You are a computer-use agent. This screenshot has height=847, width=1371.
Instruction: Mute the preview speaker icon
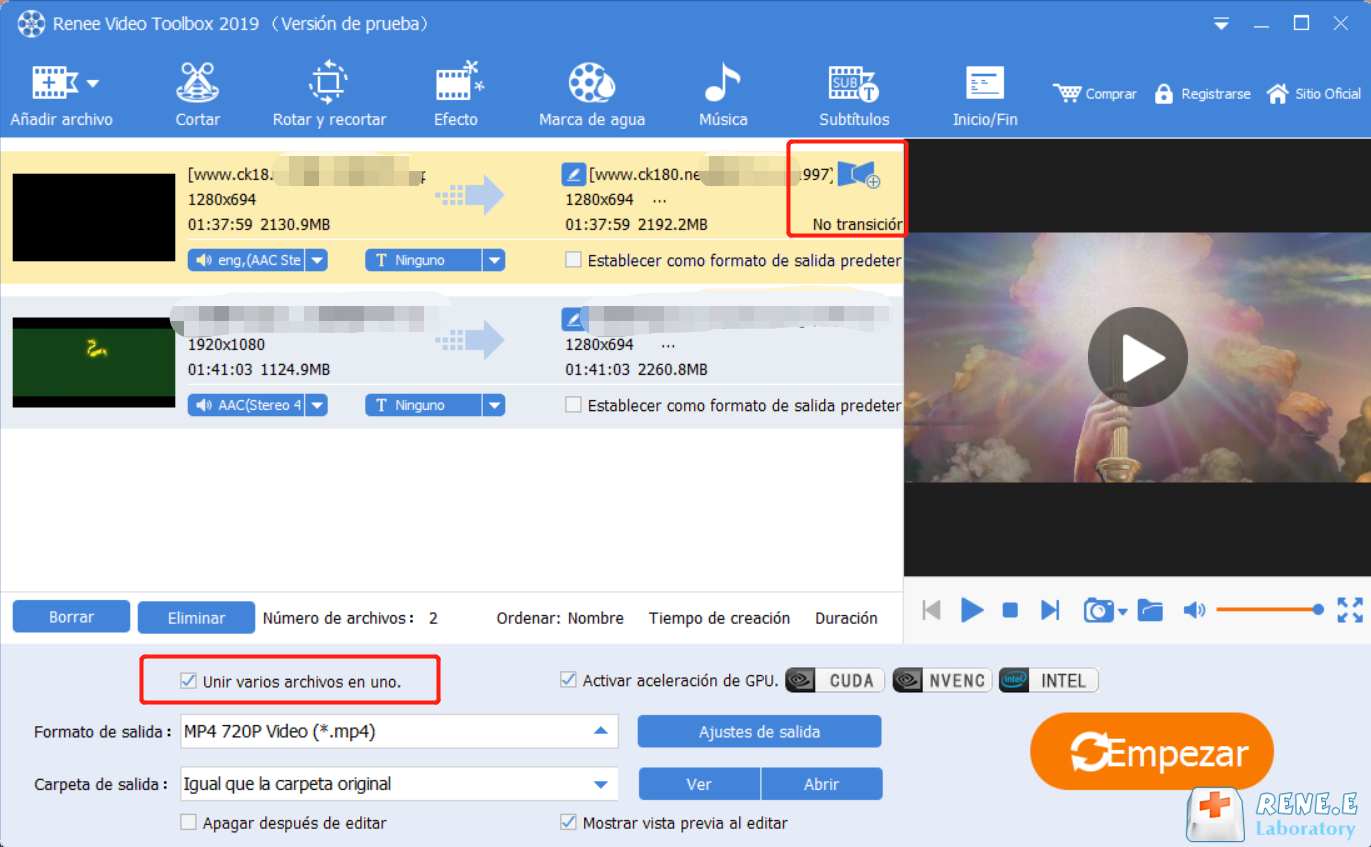1194,610
